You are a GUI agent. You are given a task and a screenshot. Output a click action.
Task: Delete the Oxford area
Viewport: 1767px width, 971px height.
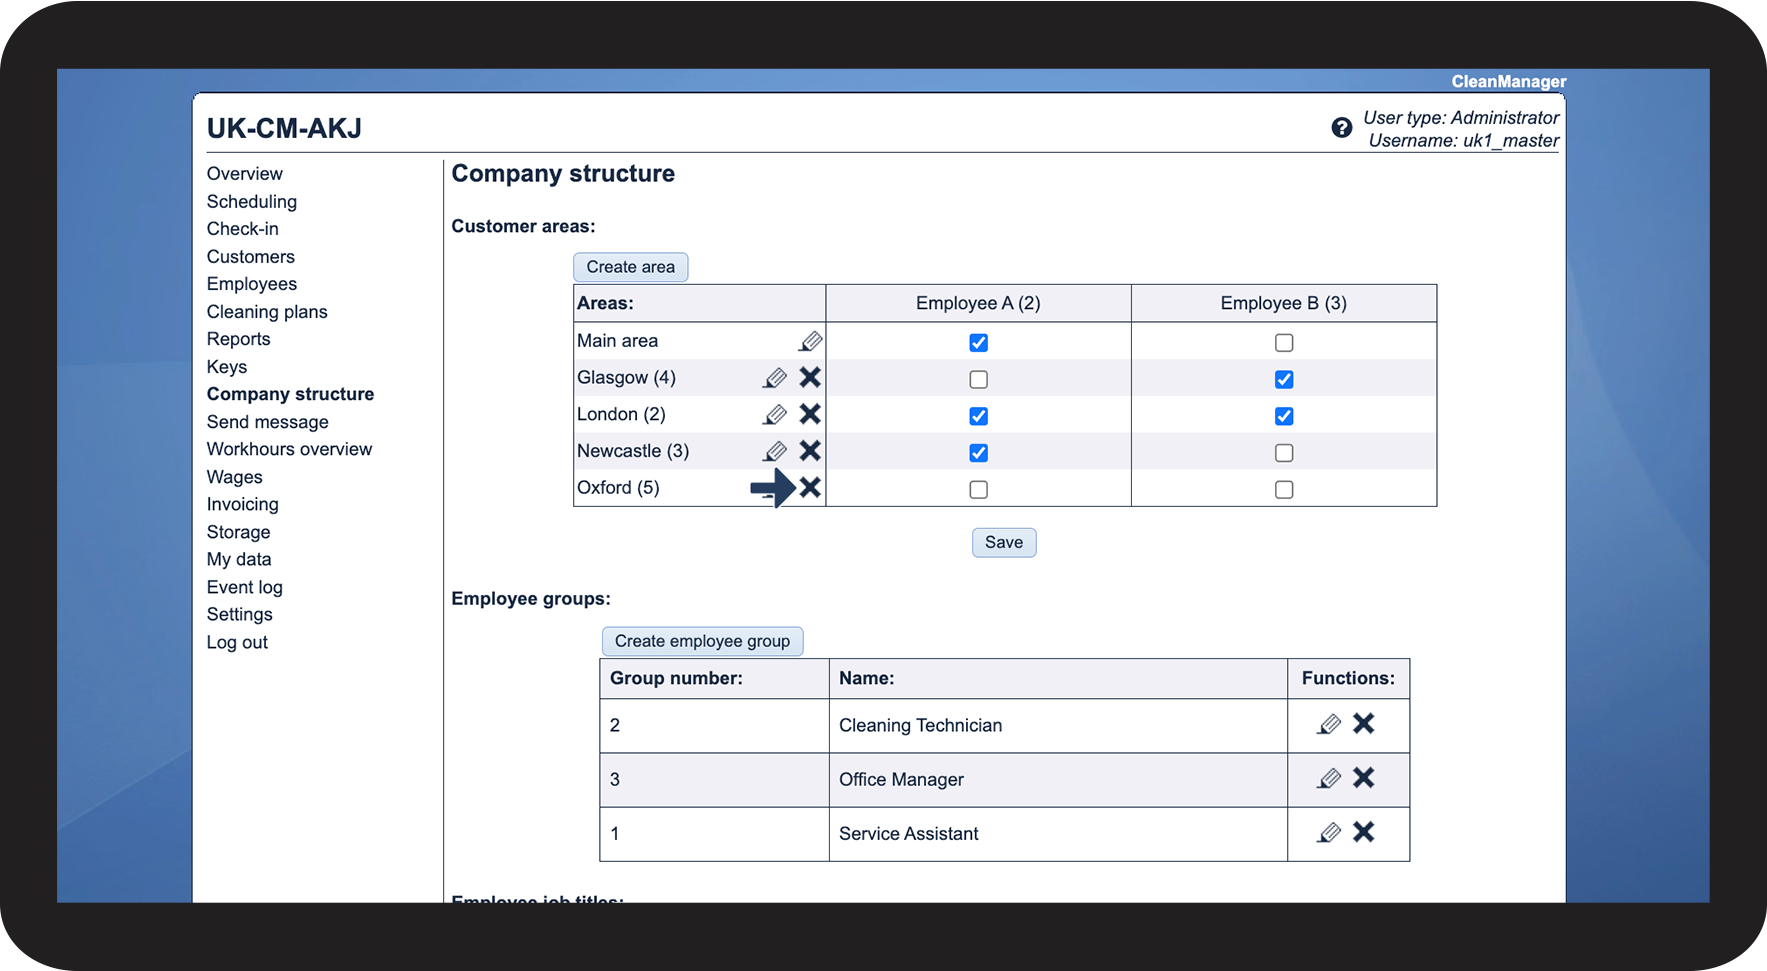[x=810, y=488]
